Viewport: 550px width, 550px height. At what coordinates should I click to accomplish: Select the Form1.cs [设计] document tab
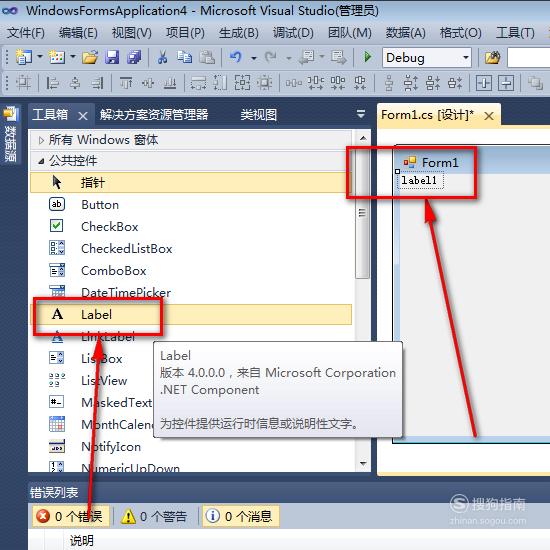[427, 115]
